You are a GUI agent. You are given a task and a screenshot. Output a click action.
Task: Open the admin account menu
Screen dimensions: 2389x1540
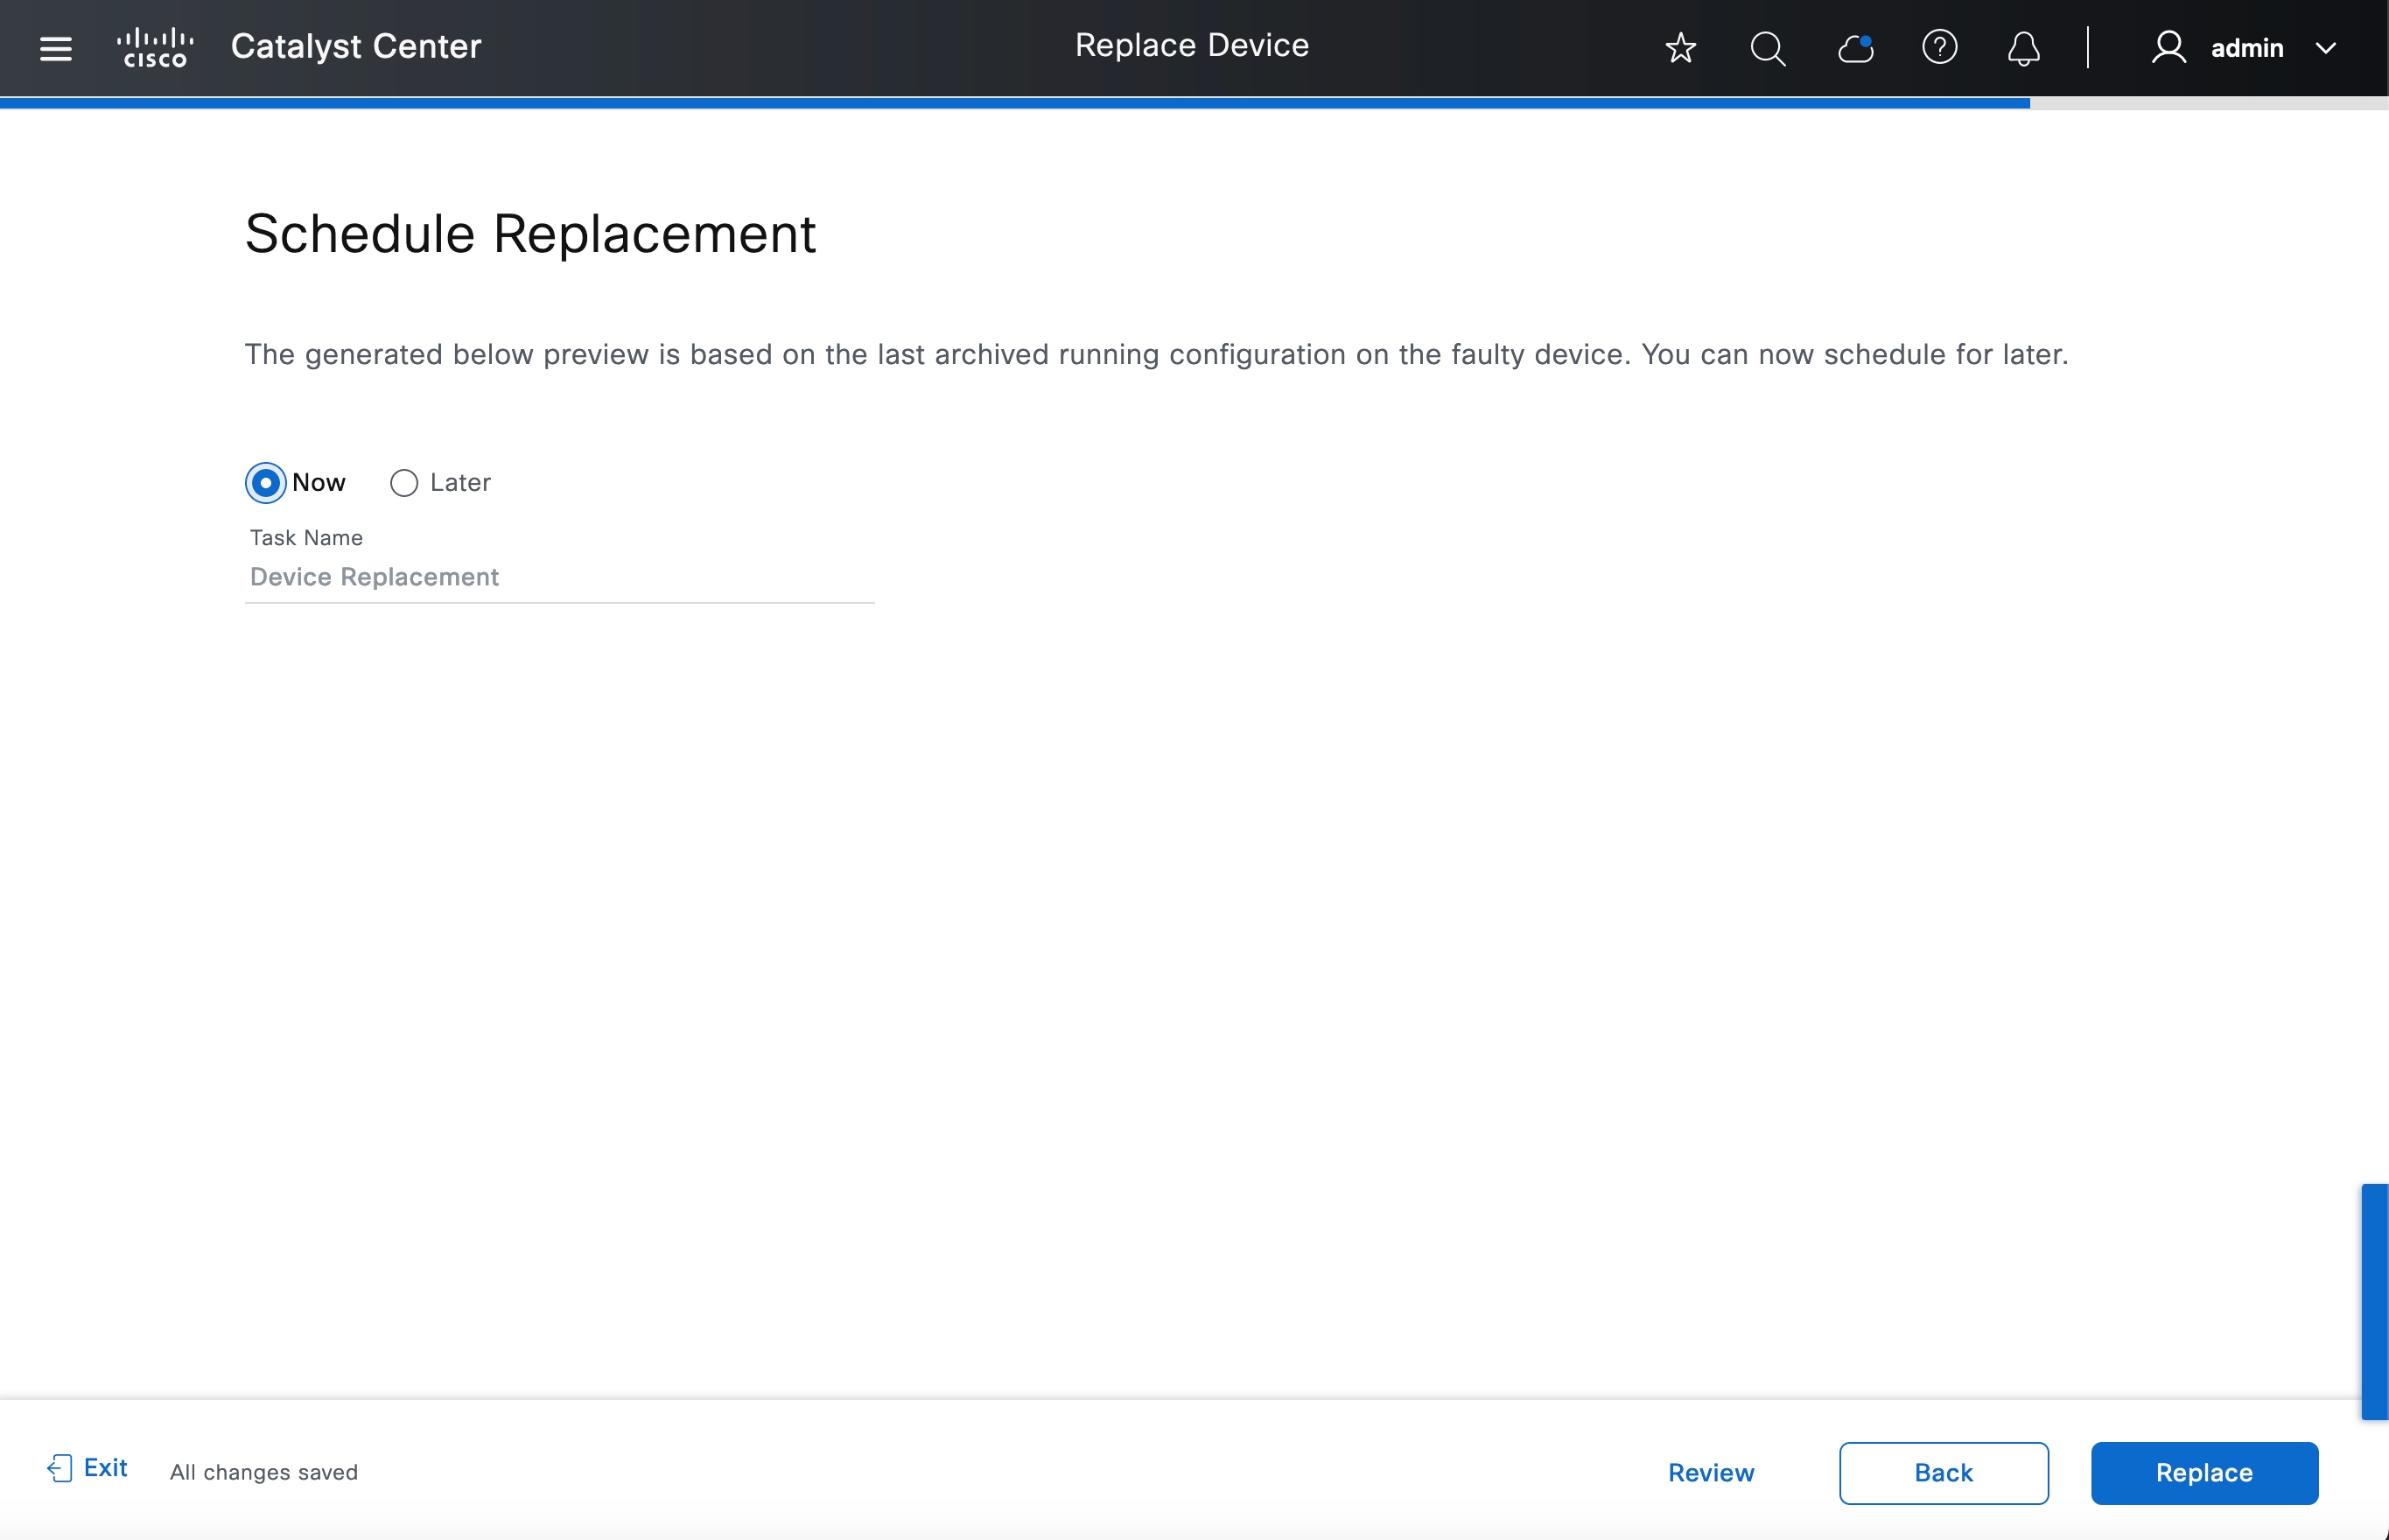coord(2246,48)
